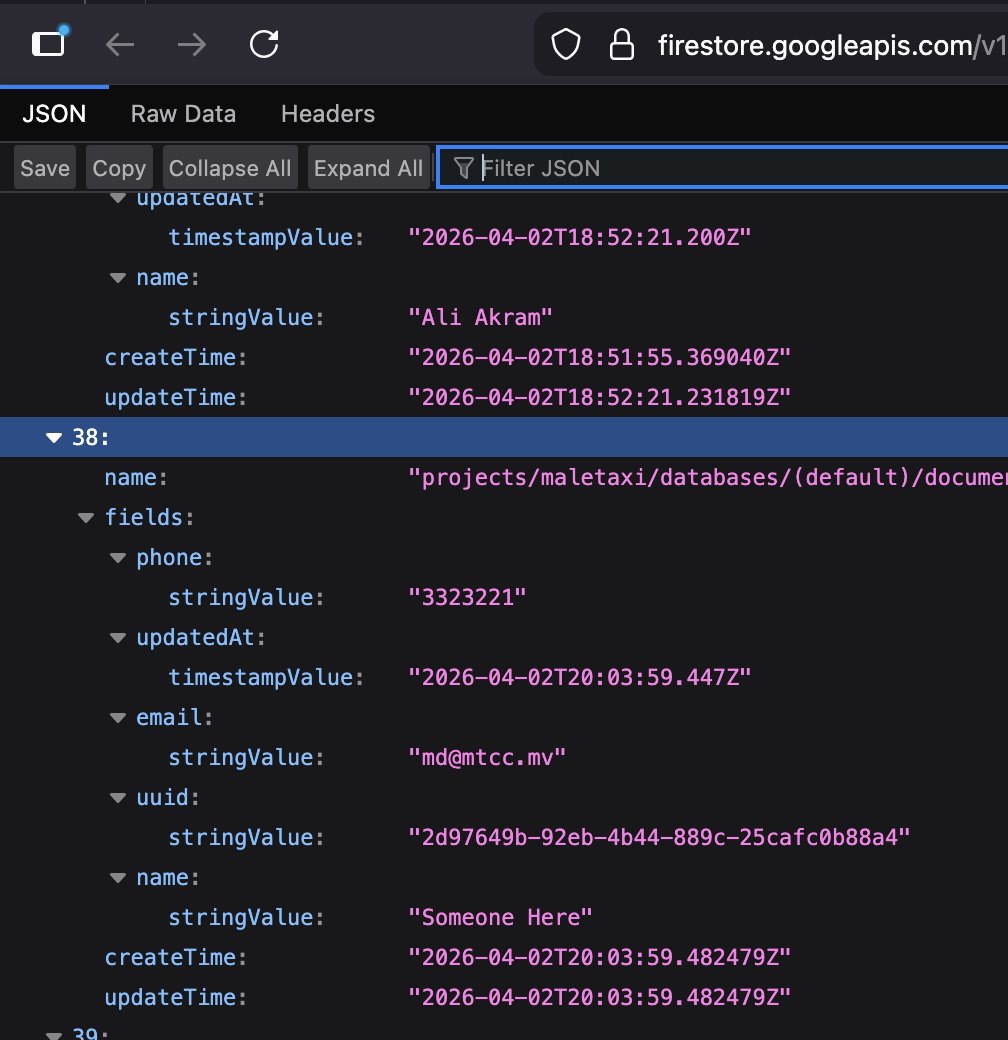Expand toggle for item 39

tap(54, 1035)
